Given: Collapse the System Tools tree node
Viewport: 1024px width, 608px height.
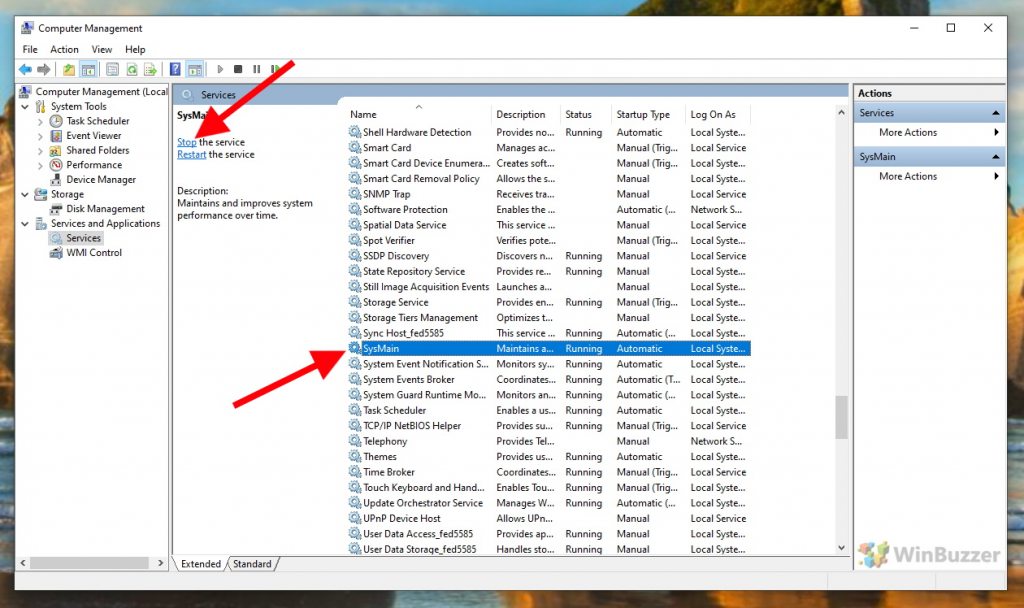Looking at the screenshot, I should tap(25, 106).
